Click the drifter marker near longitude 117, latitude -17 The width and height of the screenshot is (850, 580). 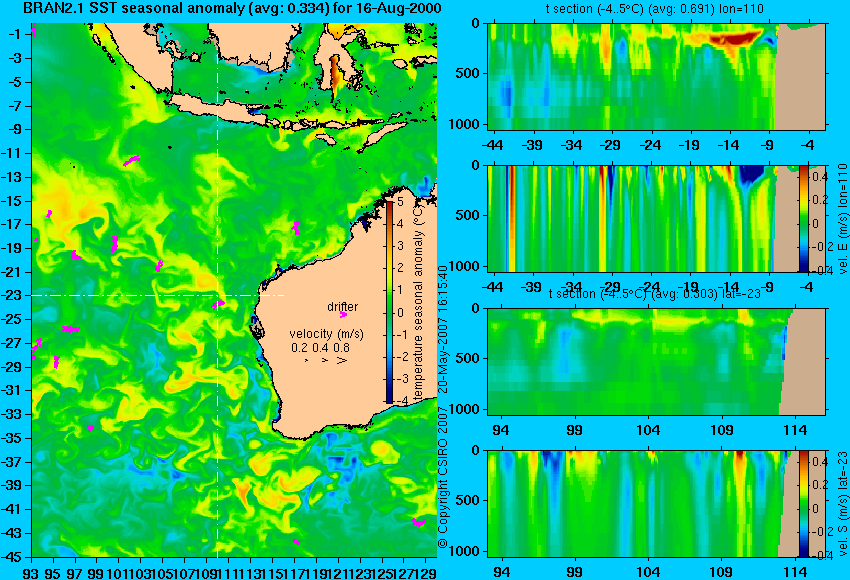296,227
